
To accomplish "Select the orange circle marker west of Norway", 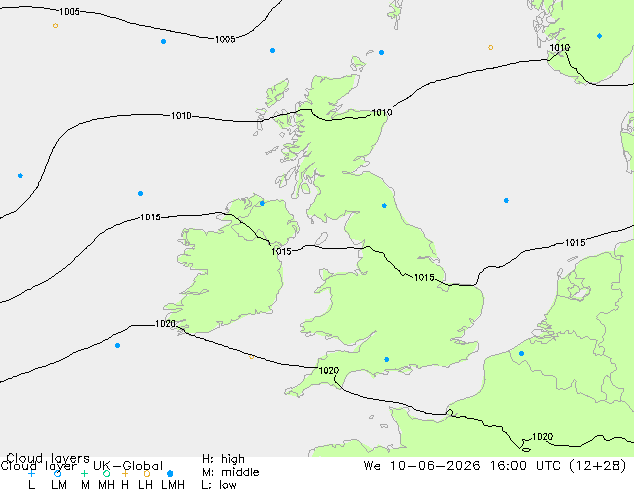I will pyautogui.click(x=490, y=48).
